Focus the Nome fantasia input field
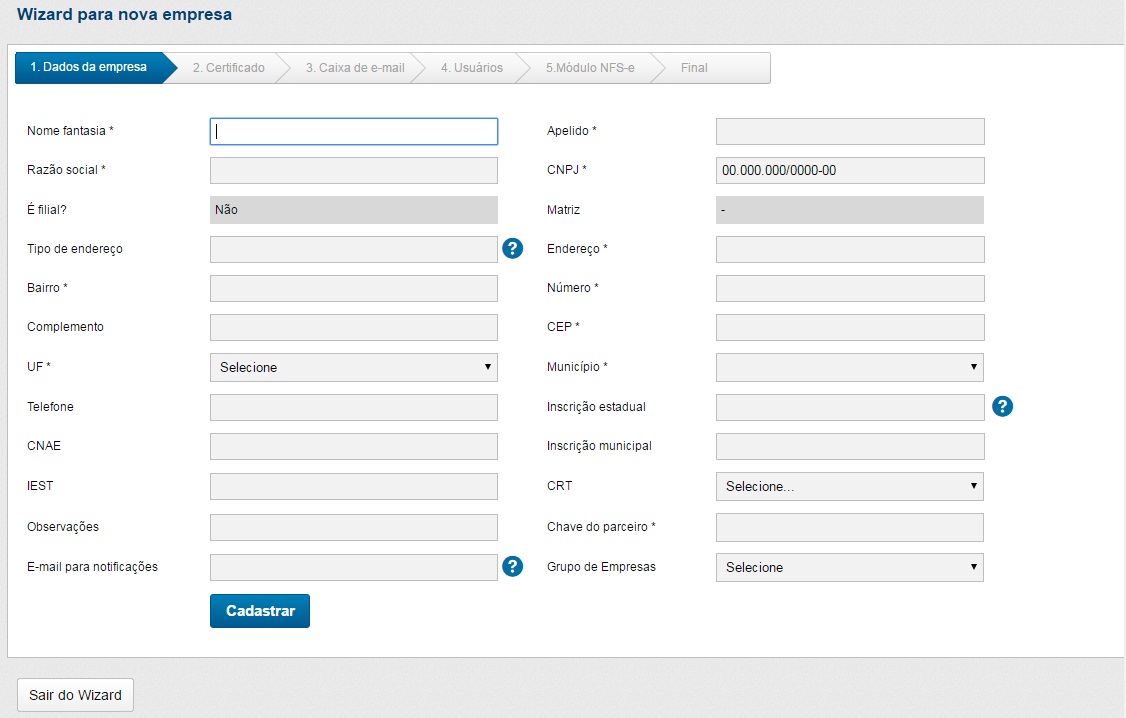The image size is (1126, 718). click(x=353, y=132)
